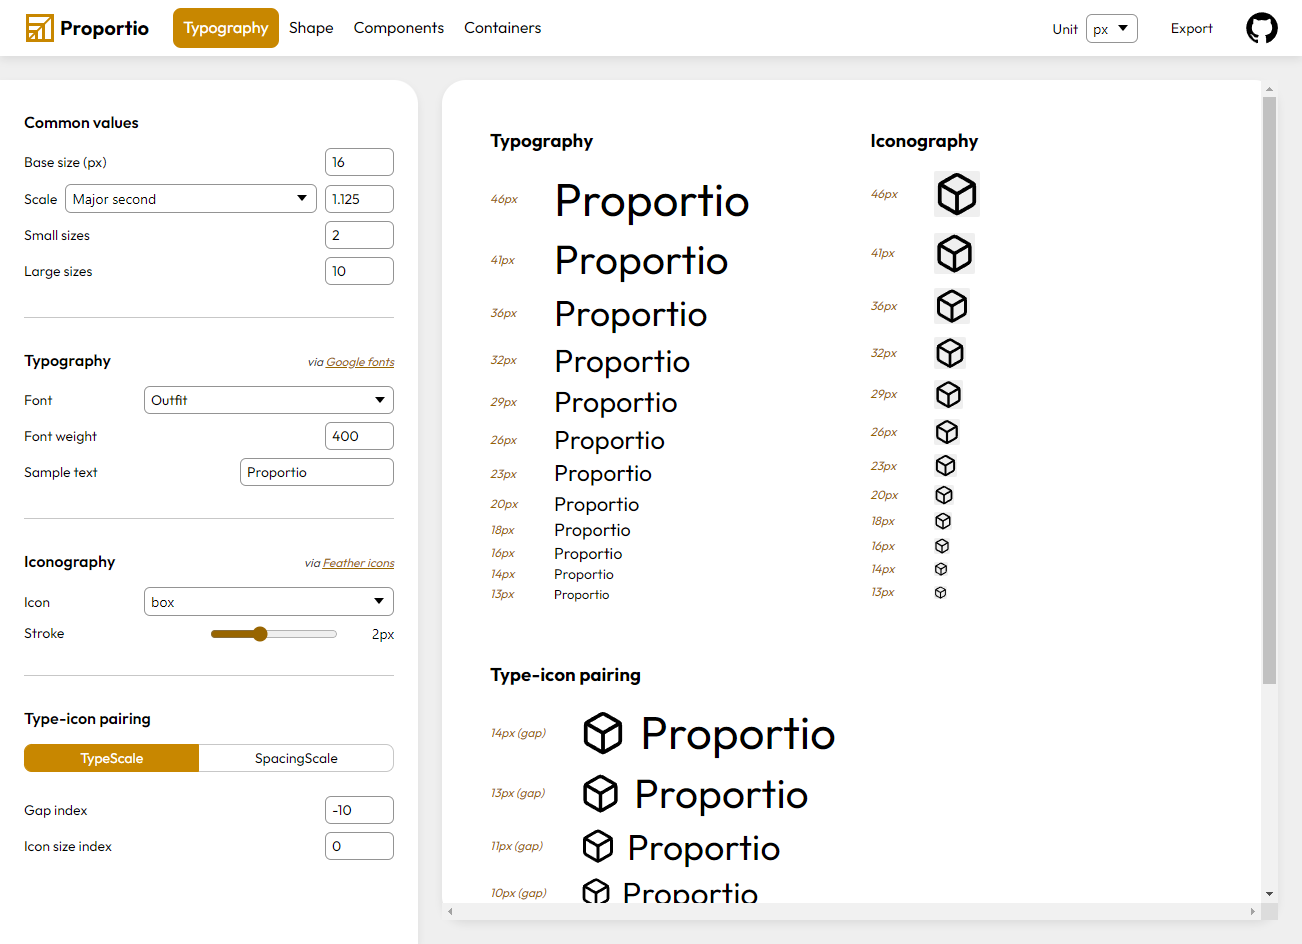Switch pairing to SpacingScale

click(296, 758)
